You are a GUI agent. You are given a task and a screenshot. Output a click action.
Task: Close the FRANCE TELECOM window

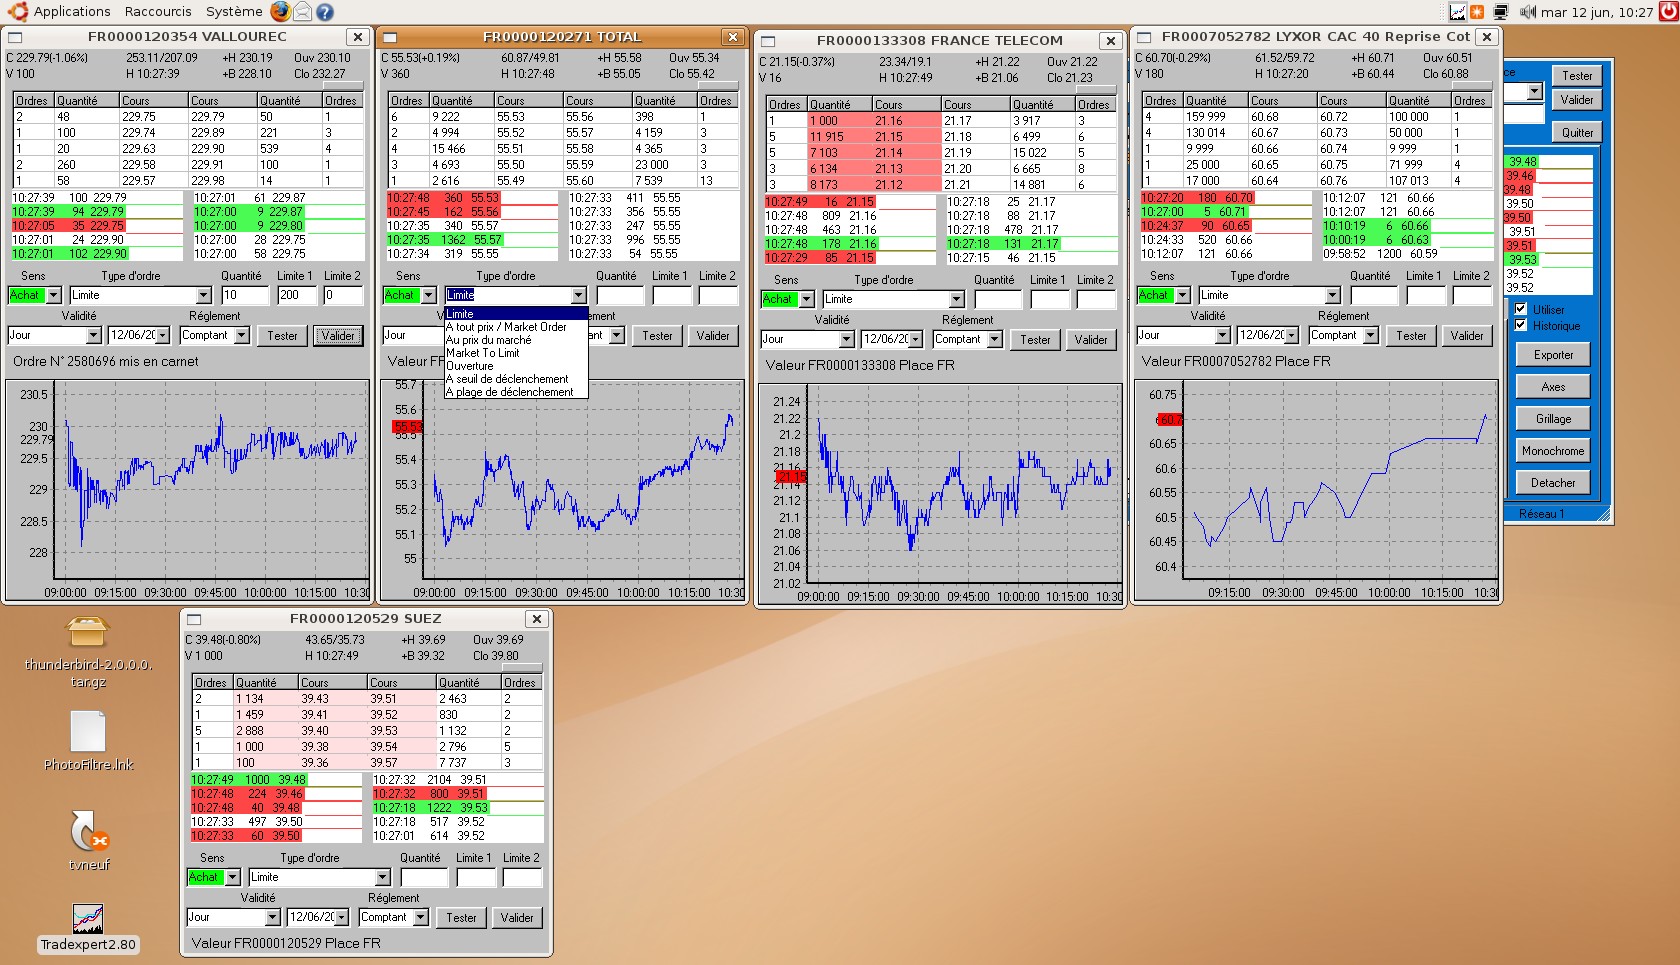tap(1111, 41)
